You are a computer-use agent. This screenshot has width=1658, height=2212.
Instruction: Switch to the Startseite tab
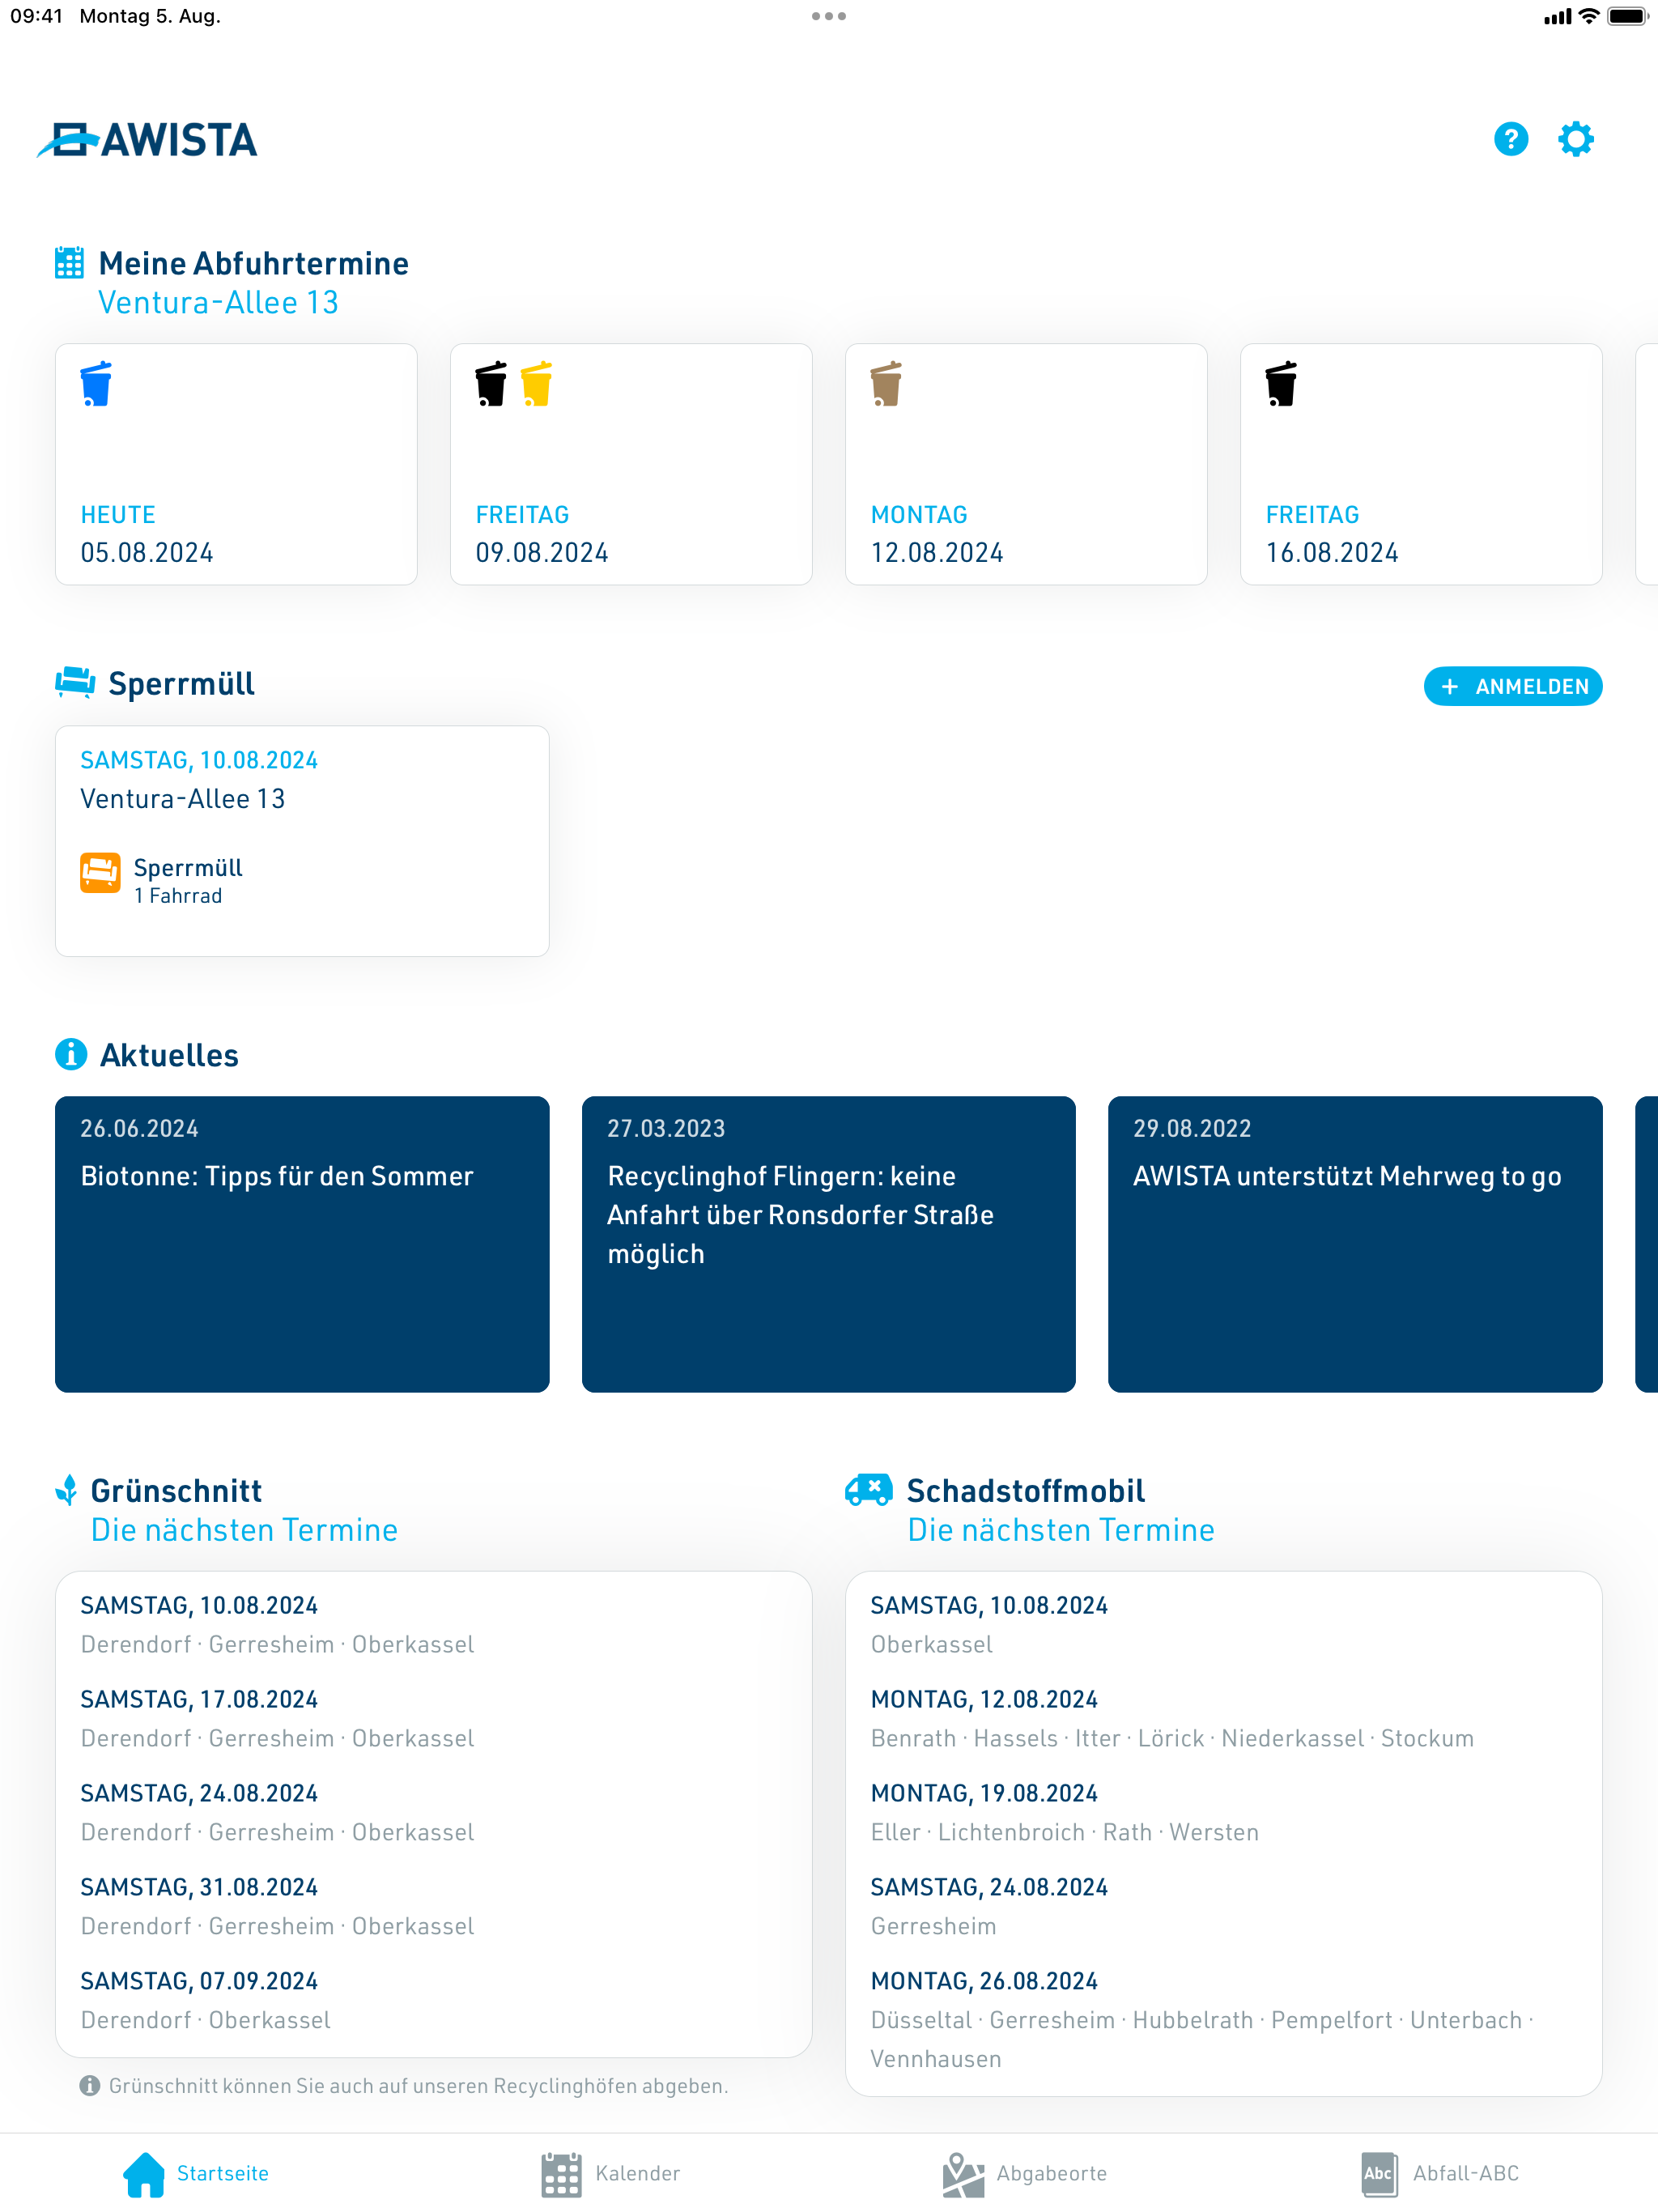pos(196,2174)
